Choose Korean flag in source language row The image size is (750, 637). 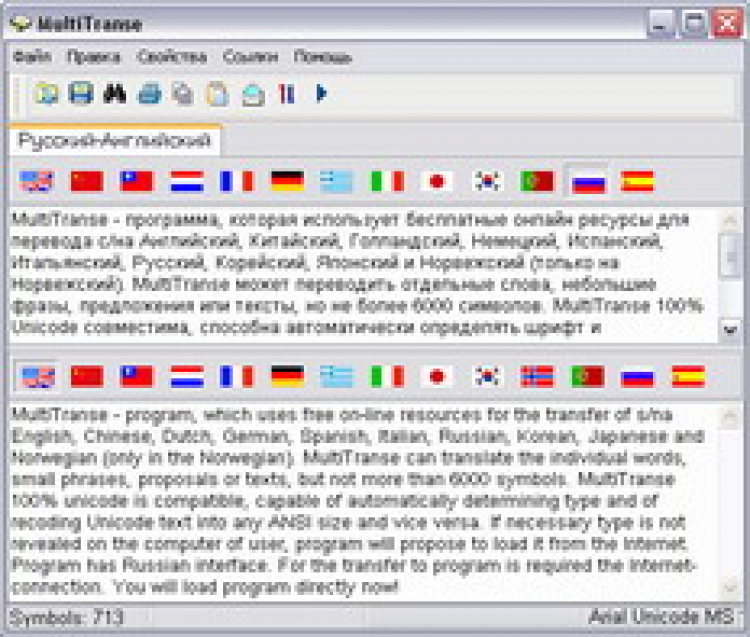click(486, 181)
